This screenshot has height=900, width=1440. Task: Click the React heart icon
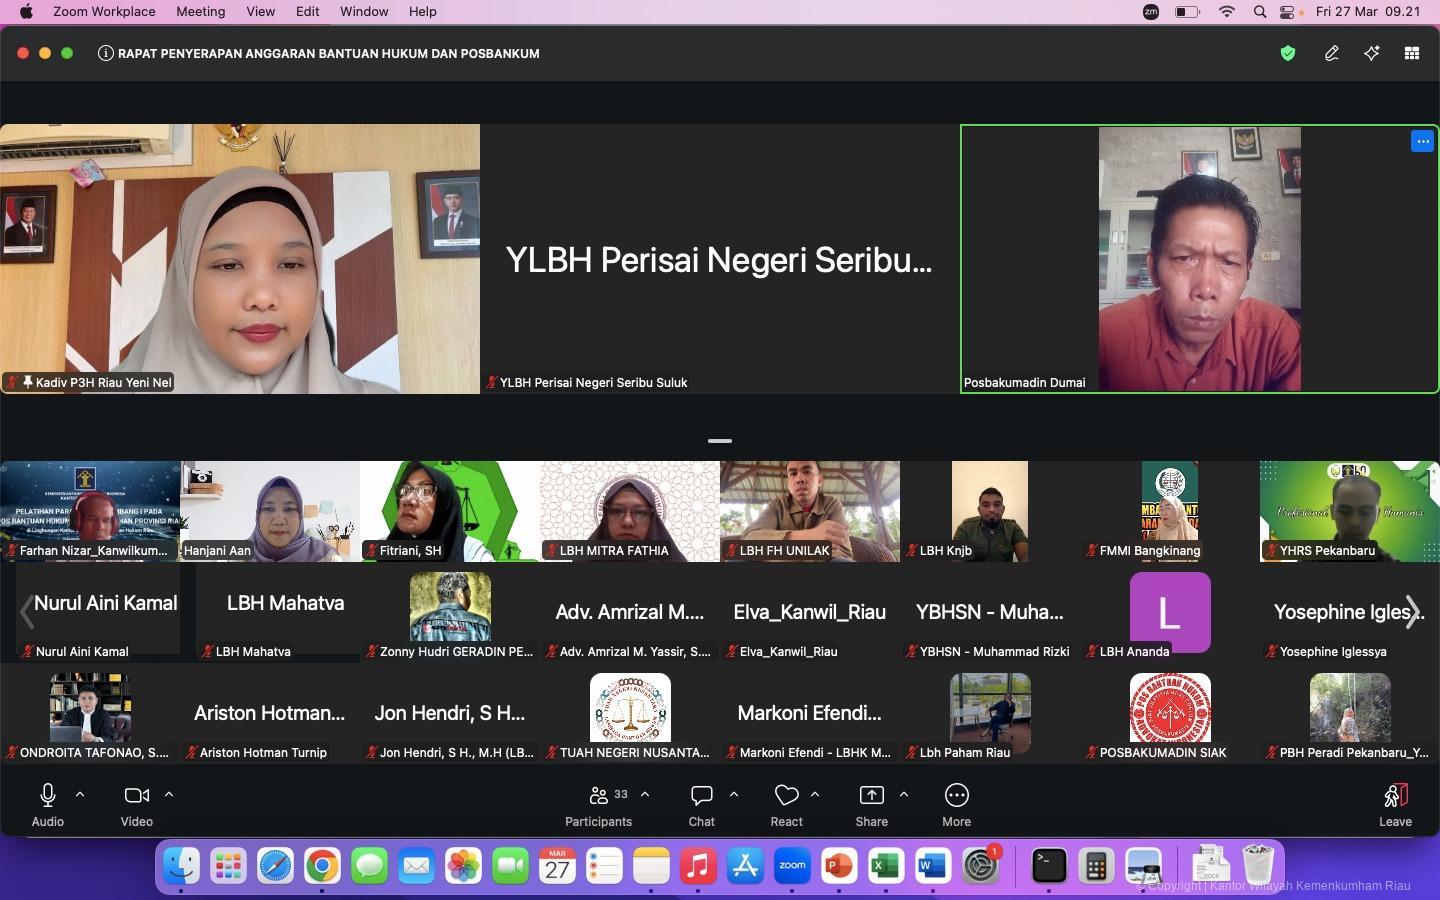pos(786,804)
